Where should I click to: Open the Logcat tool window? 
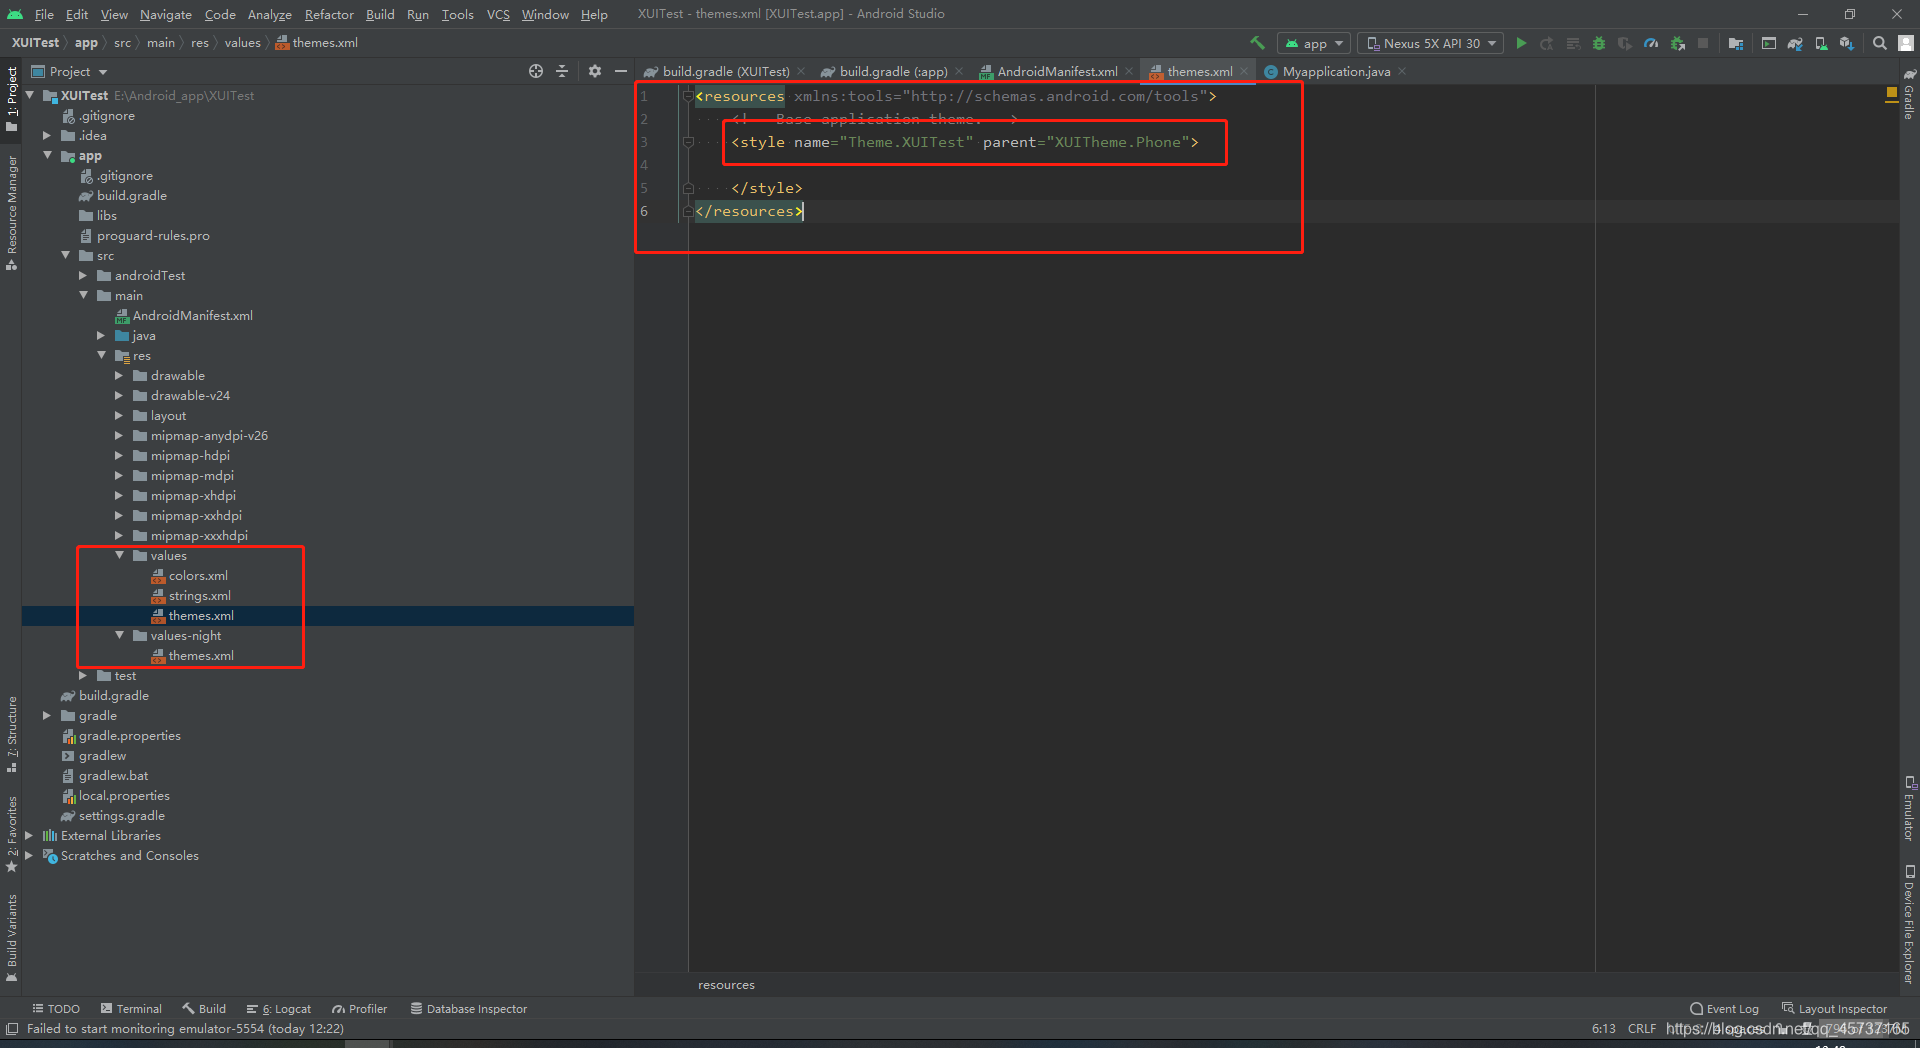[x=279, y=1009]
